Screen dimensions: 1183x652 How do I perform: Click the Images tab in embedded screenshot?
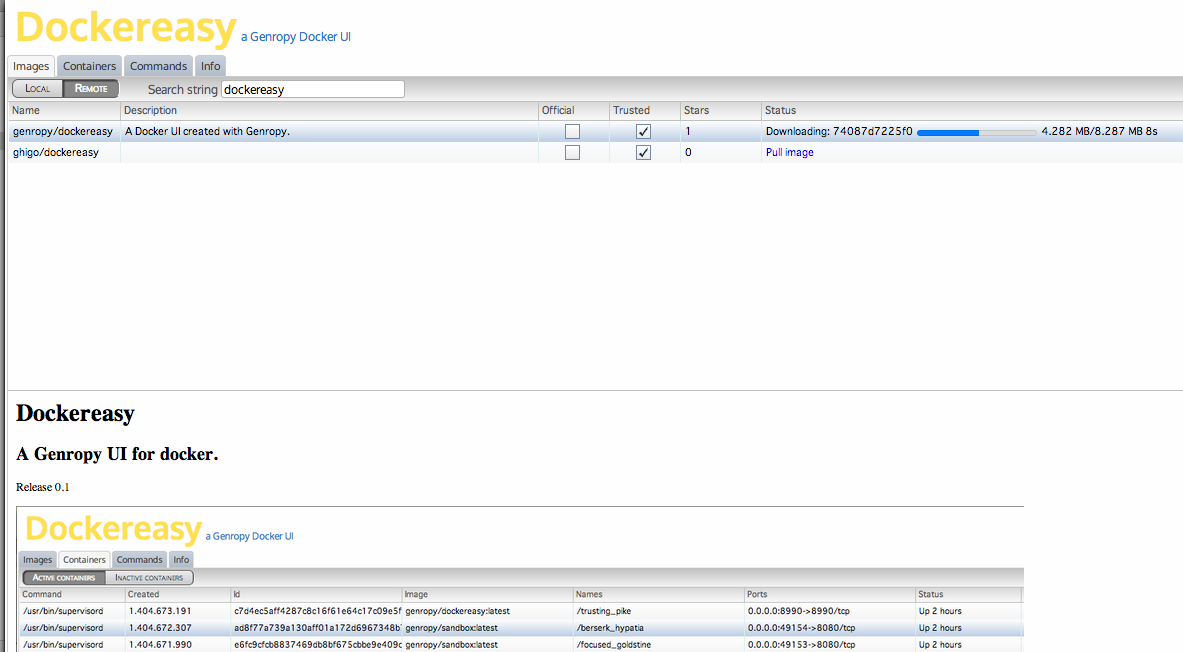[x=38, y=560]
